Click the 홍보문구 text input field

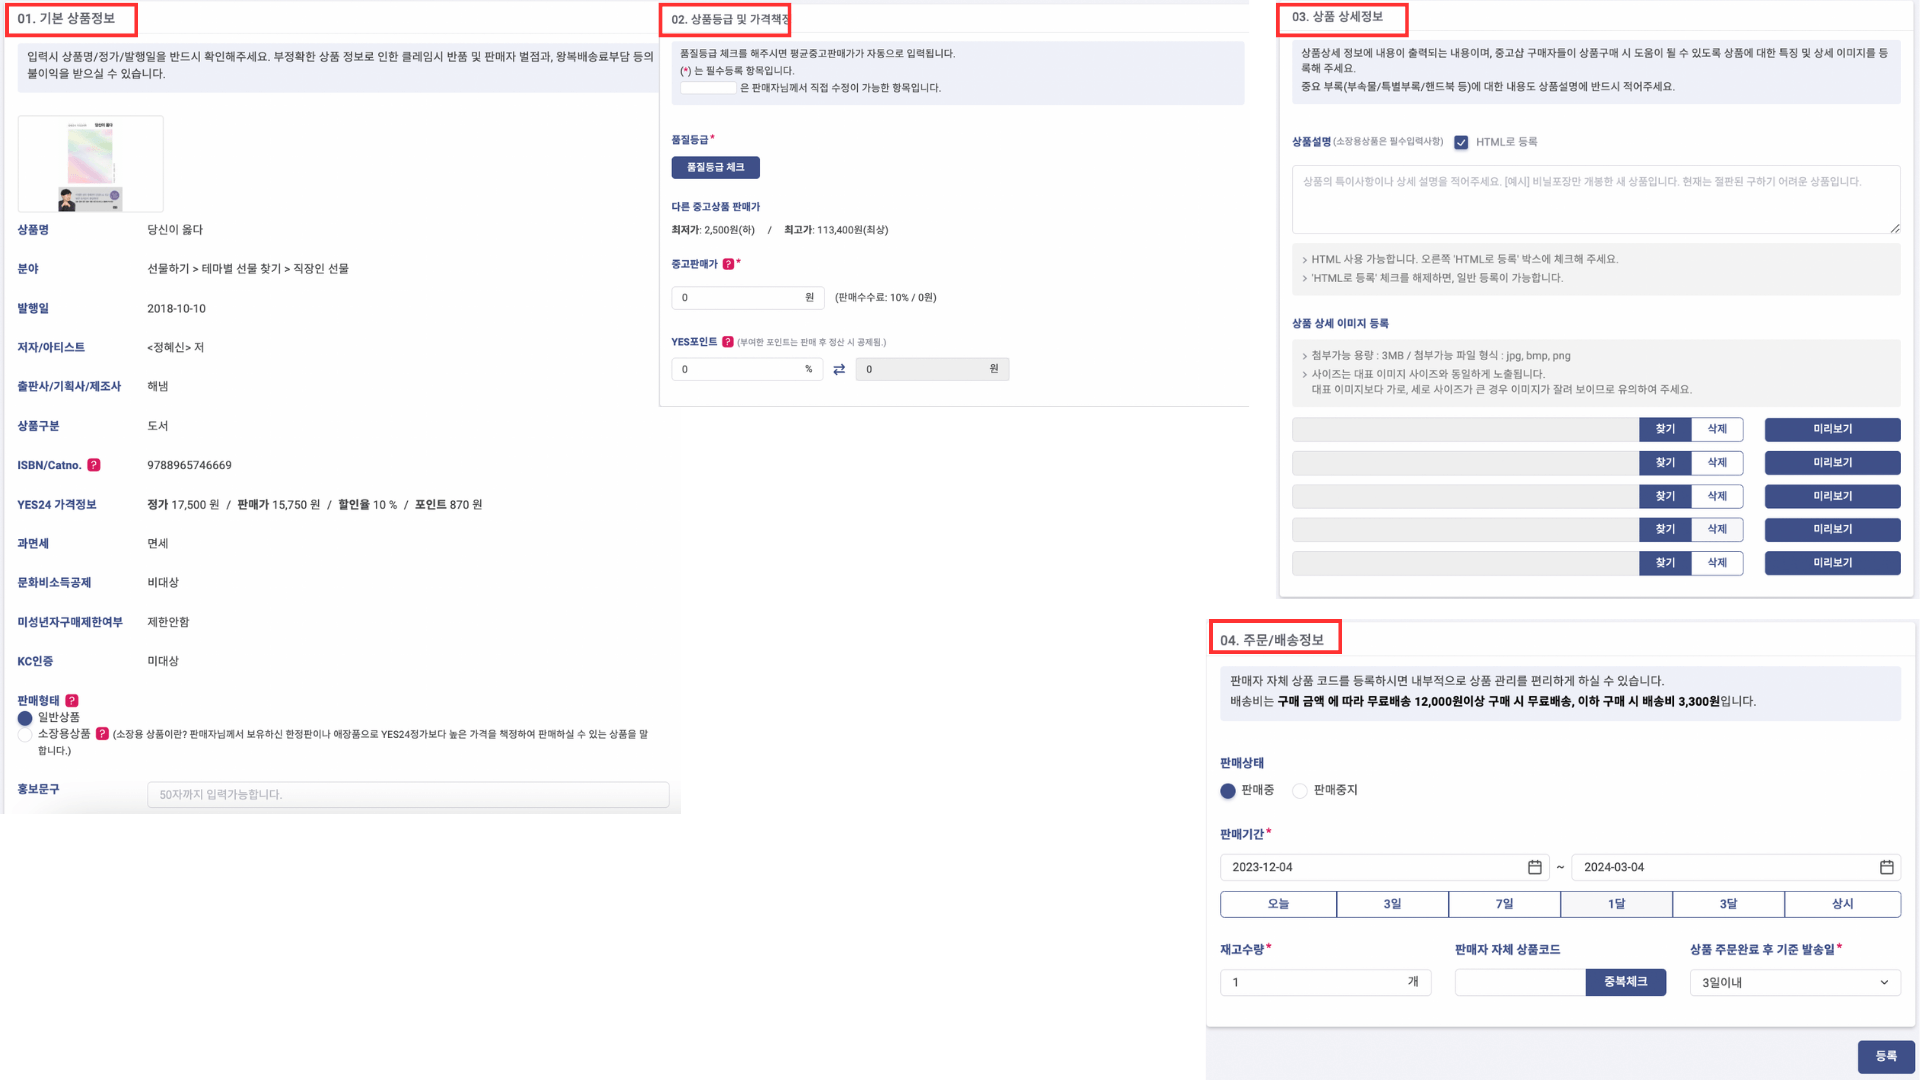tap(408, 794)
